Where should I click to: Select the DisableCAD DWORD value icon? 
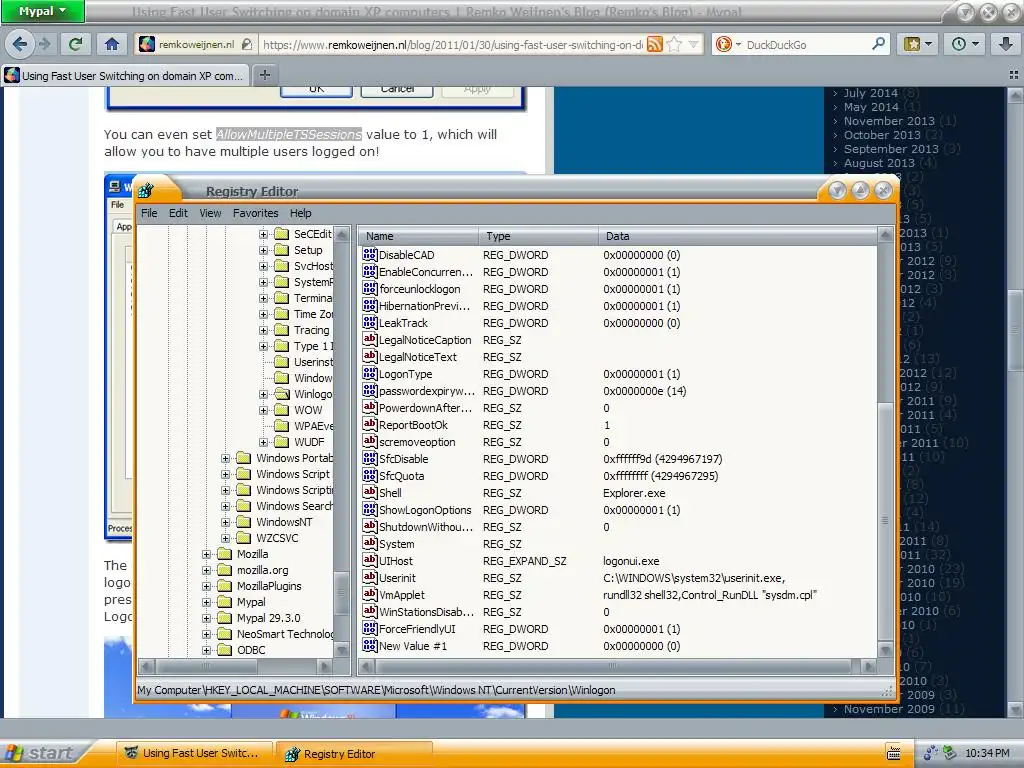[x=370, y=255]
